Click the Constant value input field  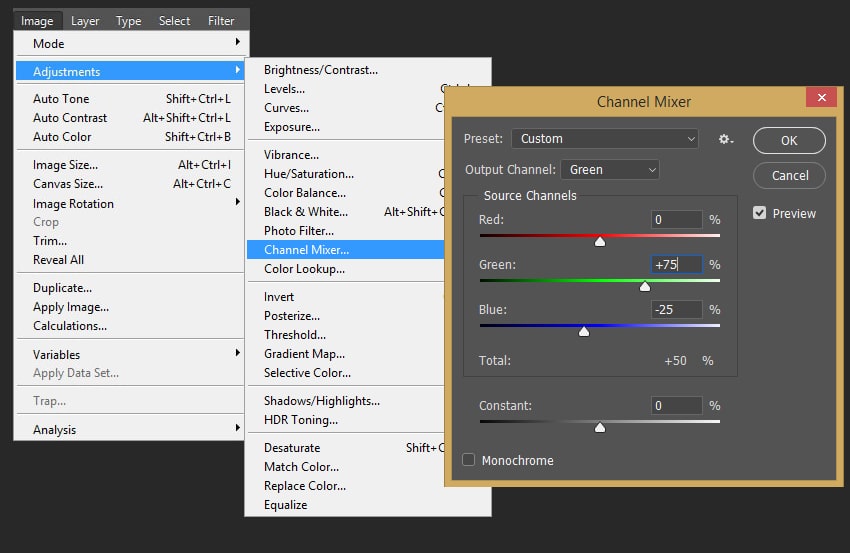[x=676, y=406]
